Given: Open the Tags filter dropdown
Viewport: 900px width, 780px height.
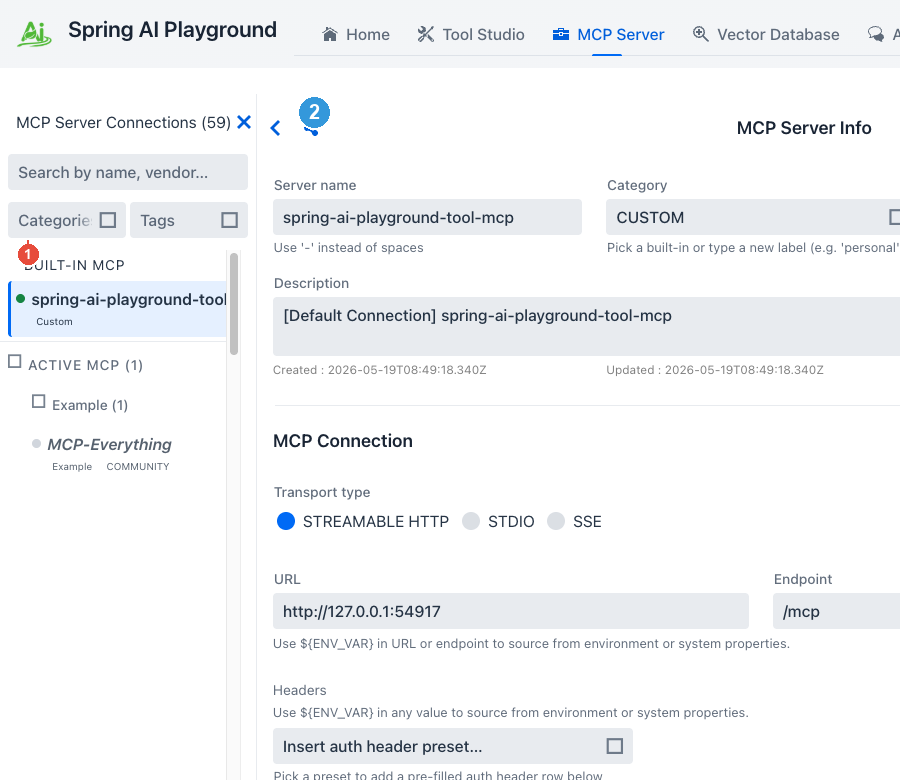Looking at the screenshot, I should (189, 220).
